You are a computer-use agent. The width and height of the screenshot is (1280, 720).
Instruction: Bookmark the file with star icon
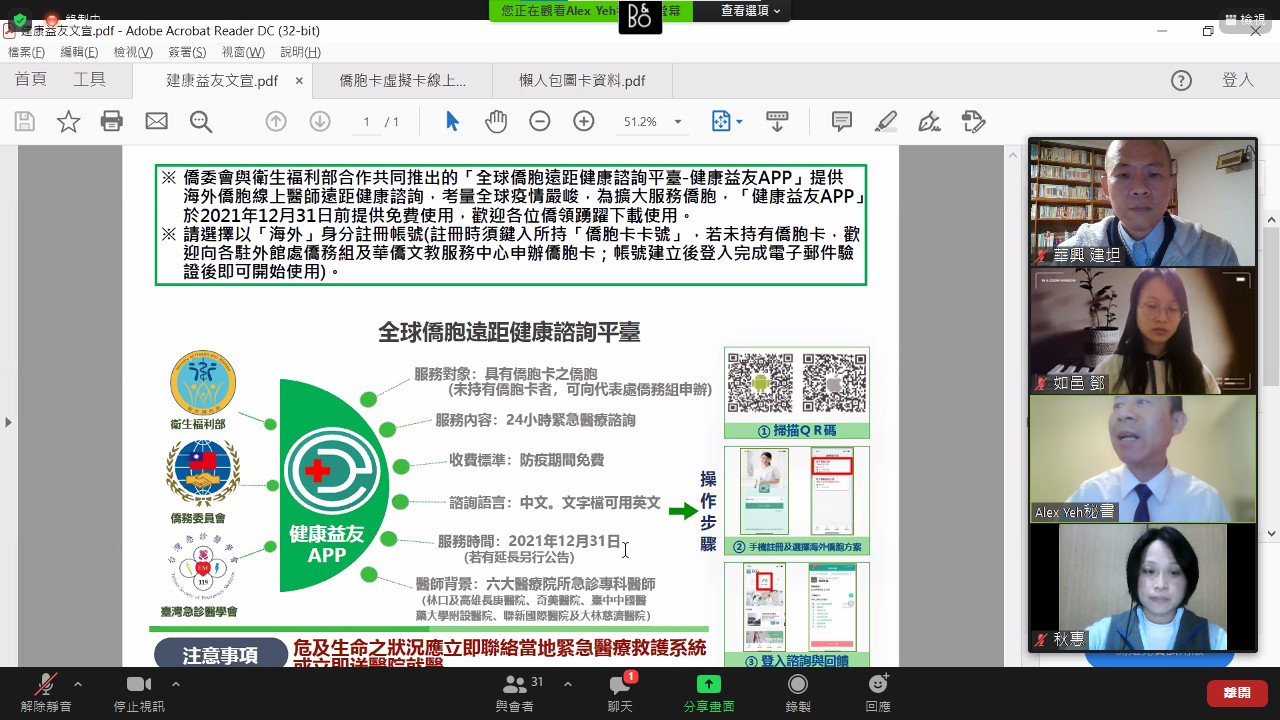68,122
